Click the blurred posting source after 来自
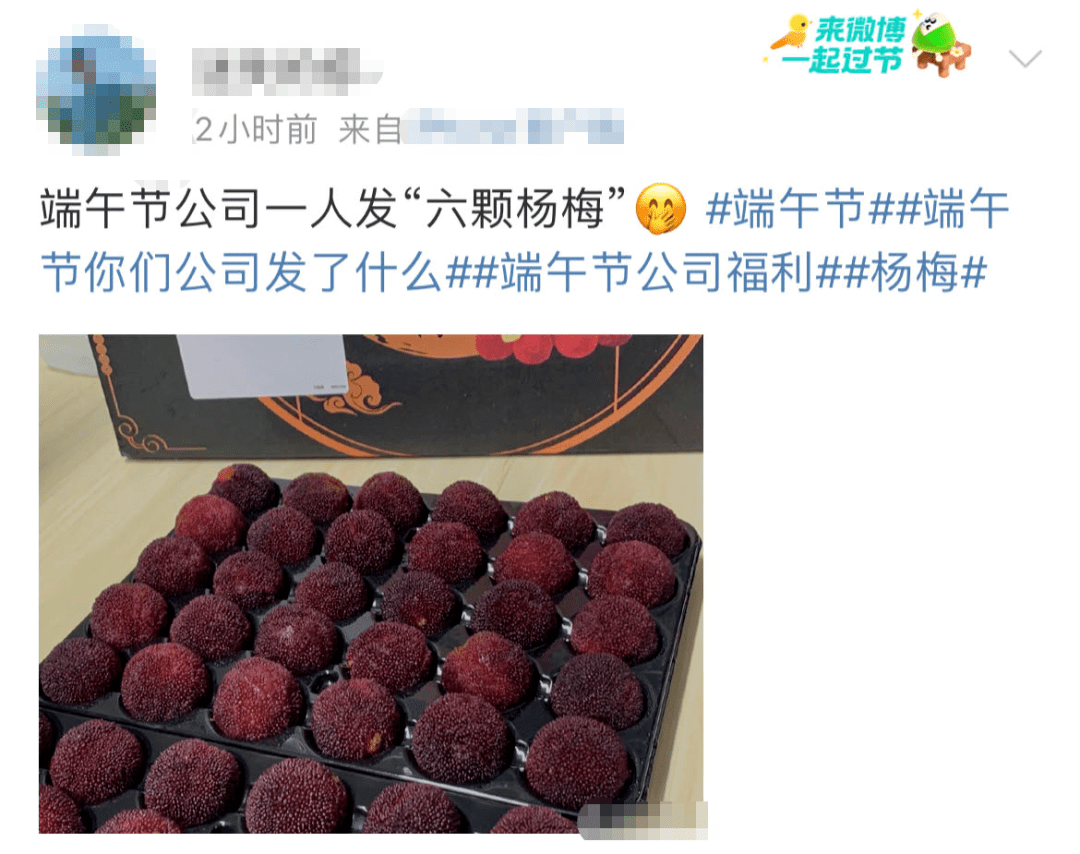Image resolution: width=1080 pixels, height=854 pixels. pos(514,127)
